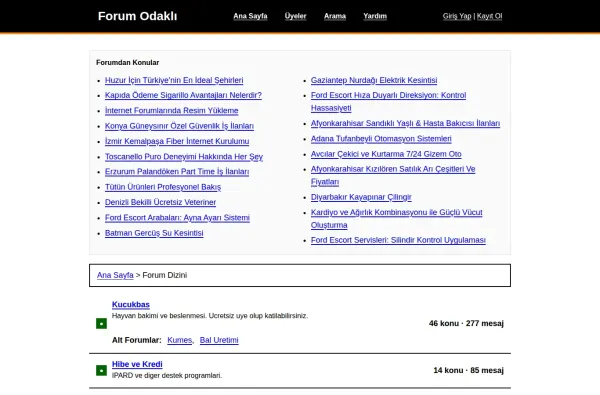Go to Ana Sayfa in top navigation
This screenshot has width=600, height=395.
250,16
